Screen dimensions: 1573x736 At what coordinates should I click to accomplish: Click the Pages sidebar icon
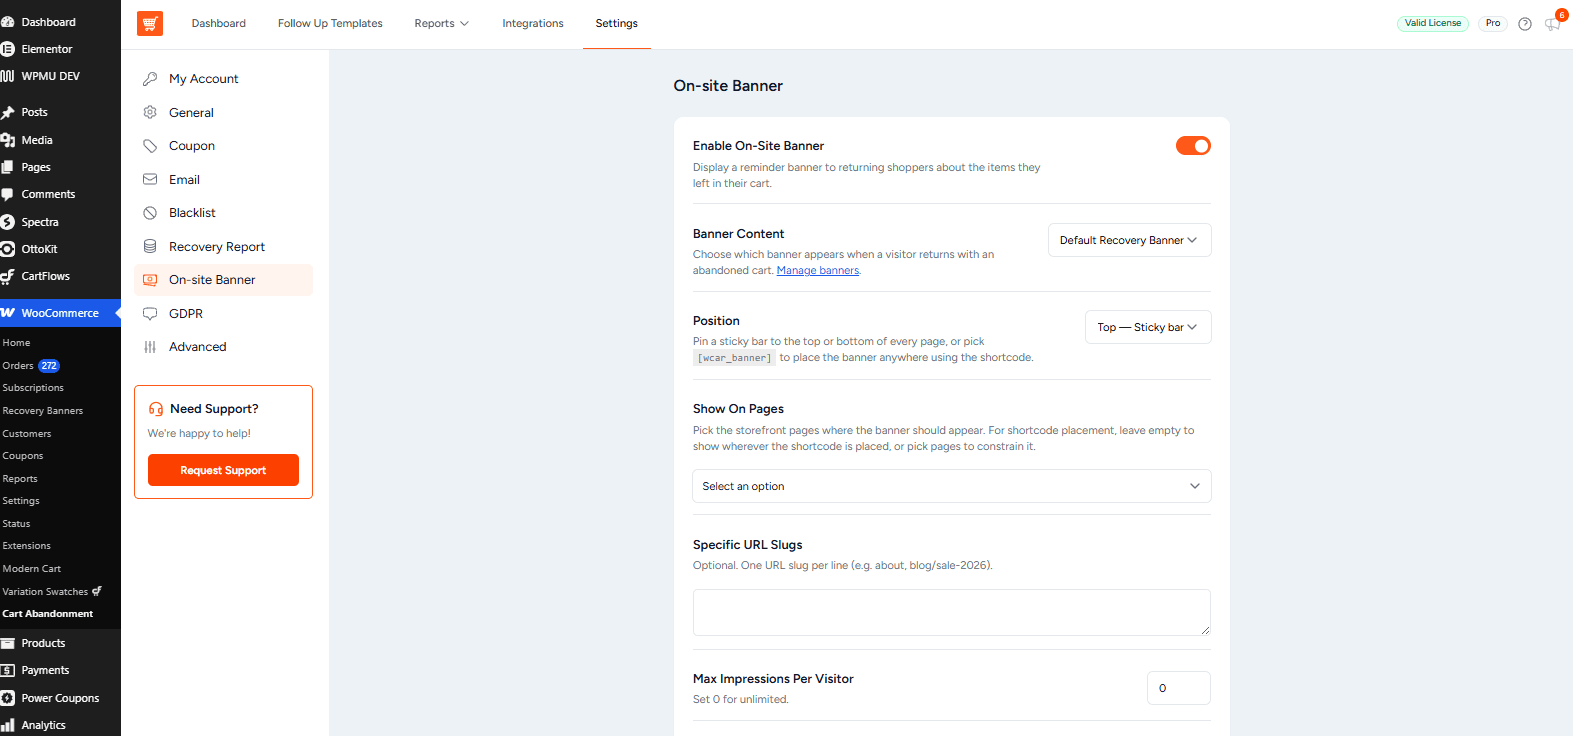(8, 167)
